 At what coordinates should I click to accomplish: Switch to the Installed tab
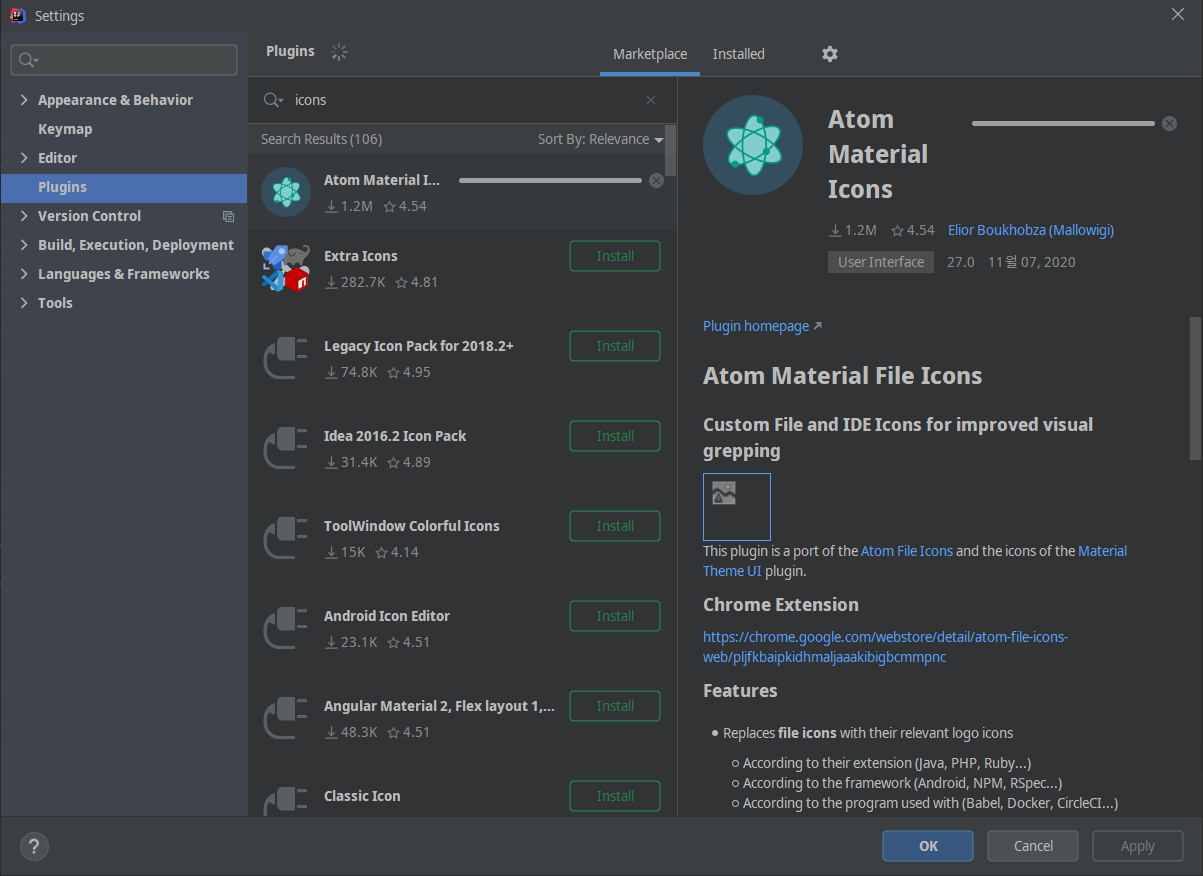[739, 54]
